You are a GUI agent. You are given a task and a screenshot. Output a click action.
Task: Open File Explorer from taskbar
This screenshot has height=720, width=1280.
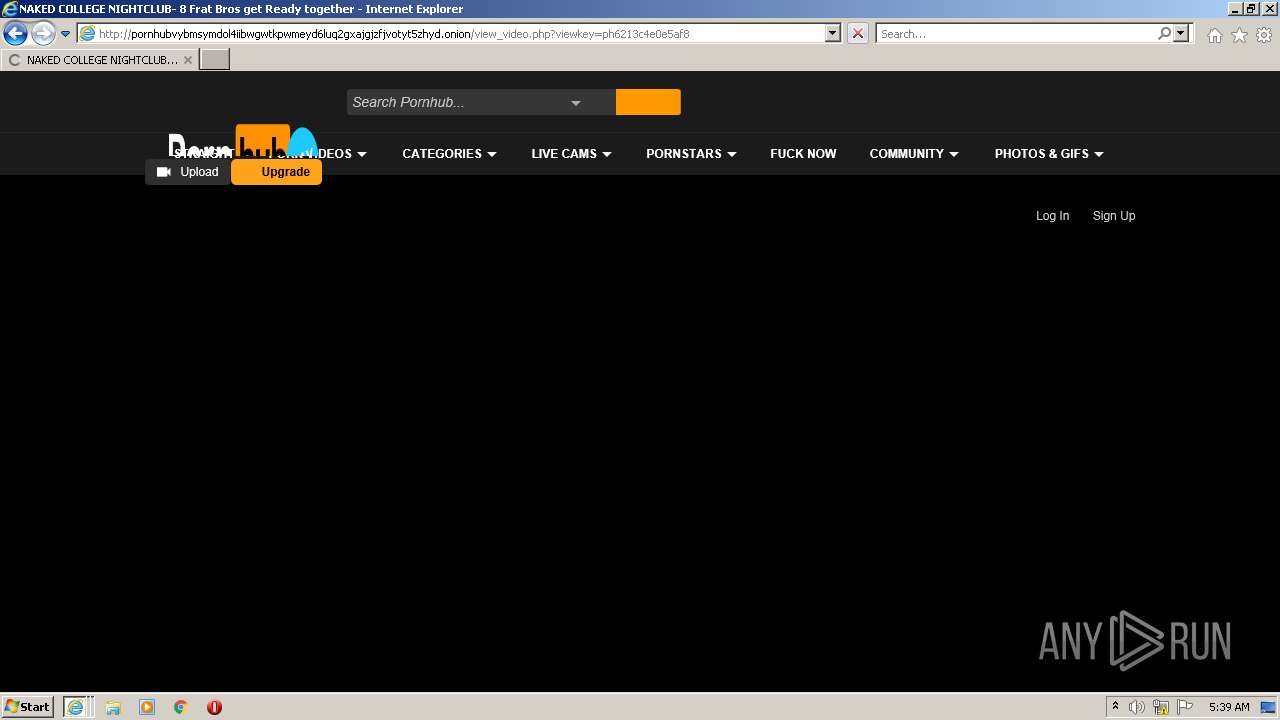(113, 707)
